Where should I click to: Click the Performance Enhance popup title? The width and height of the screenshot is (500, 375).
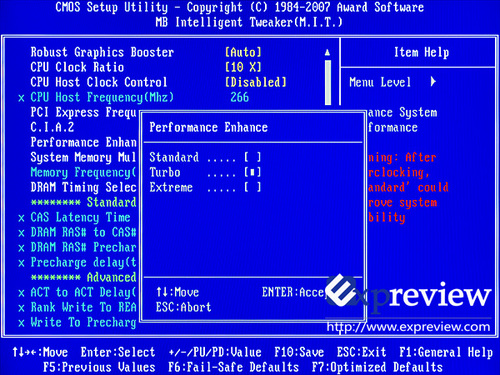tap(209, 127)
